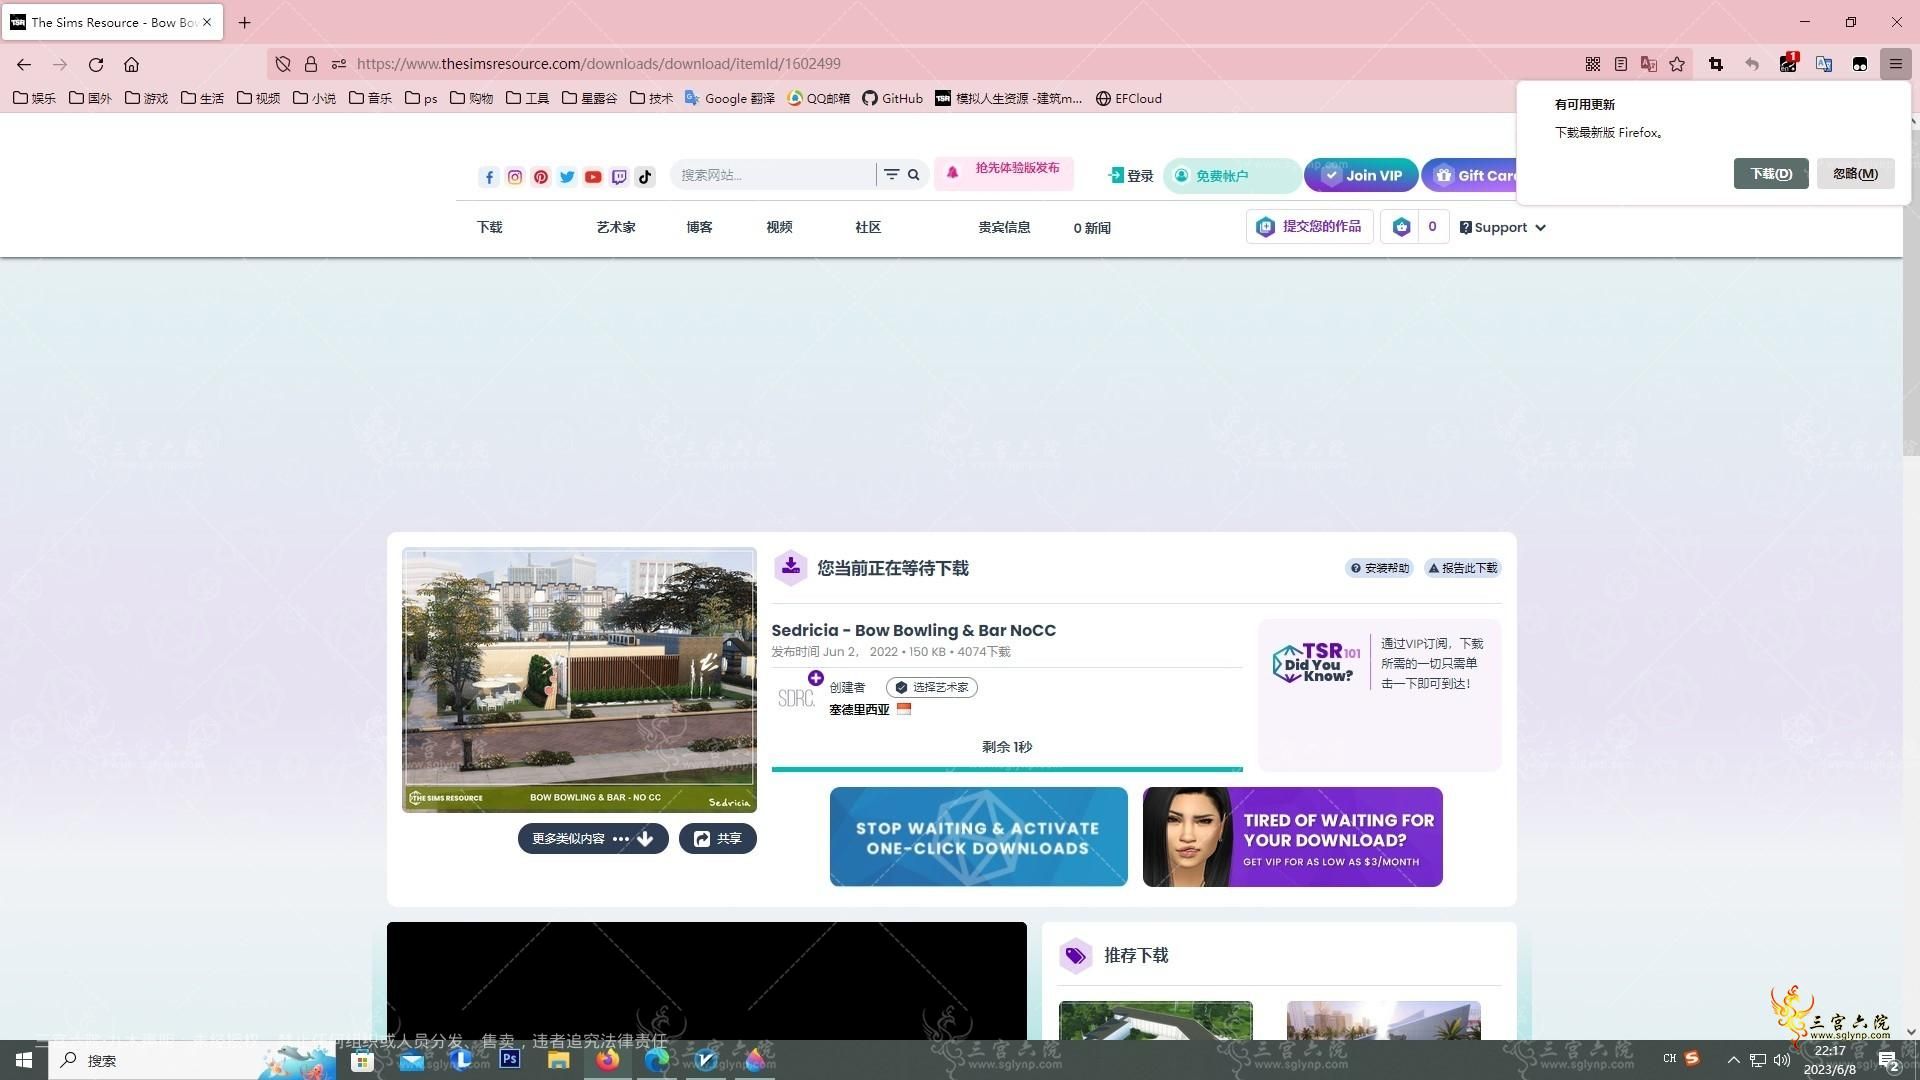Open a new browser tab
Screen dimensions: 1920x1080
click(244, 22)
